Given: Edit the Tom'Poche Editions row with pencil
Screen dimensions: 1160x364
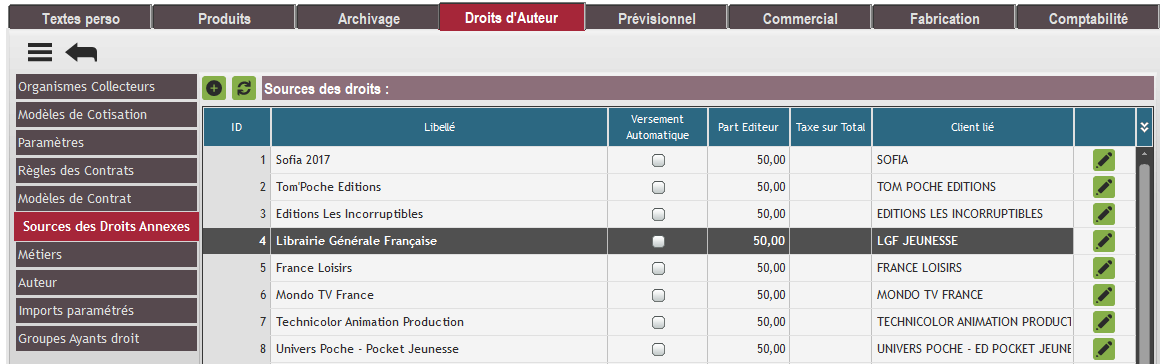Looking at the screenshot, I should (x=1104, y=186).
